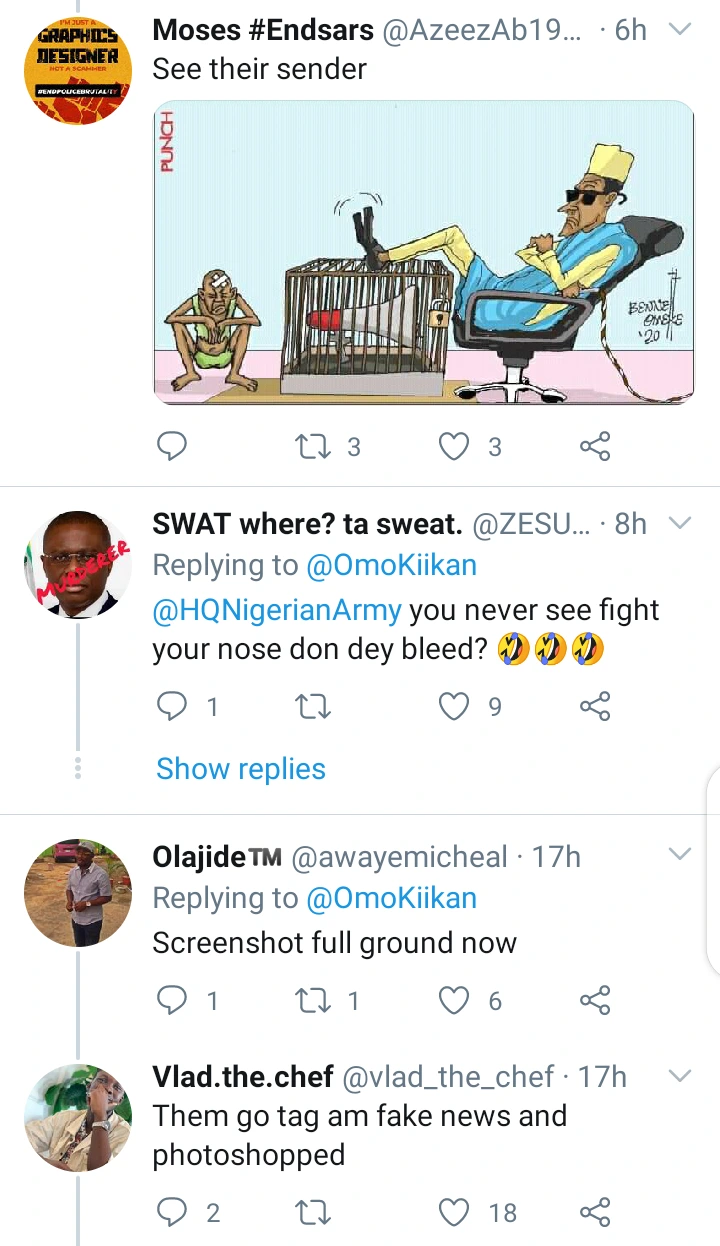
Task: Open options chevron on Vlad.the.chef's tweet
Action: click(679, 1076)
